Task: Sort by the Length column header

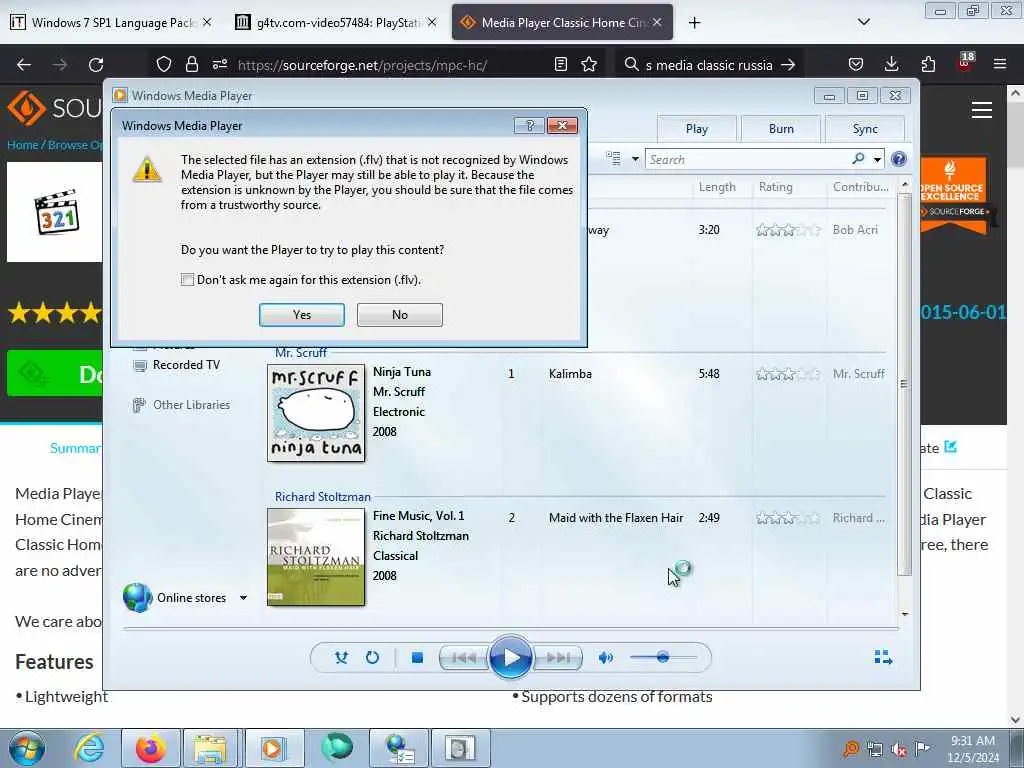Action: [x=717, y=187]
